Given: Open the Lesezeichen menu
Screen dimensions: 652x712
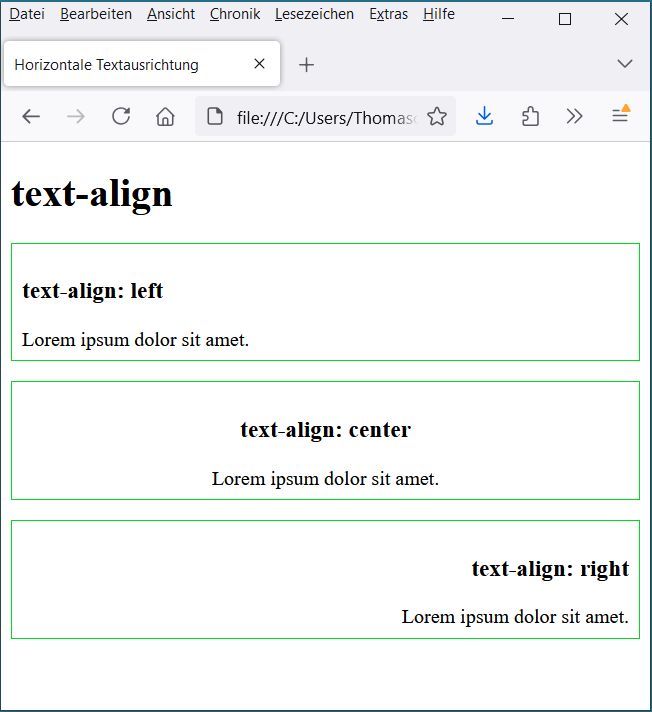Looking at the screenshot, I should (314, 14).
